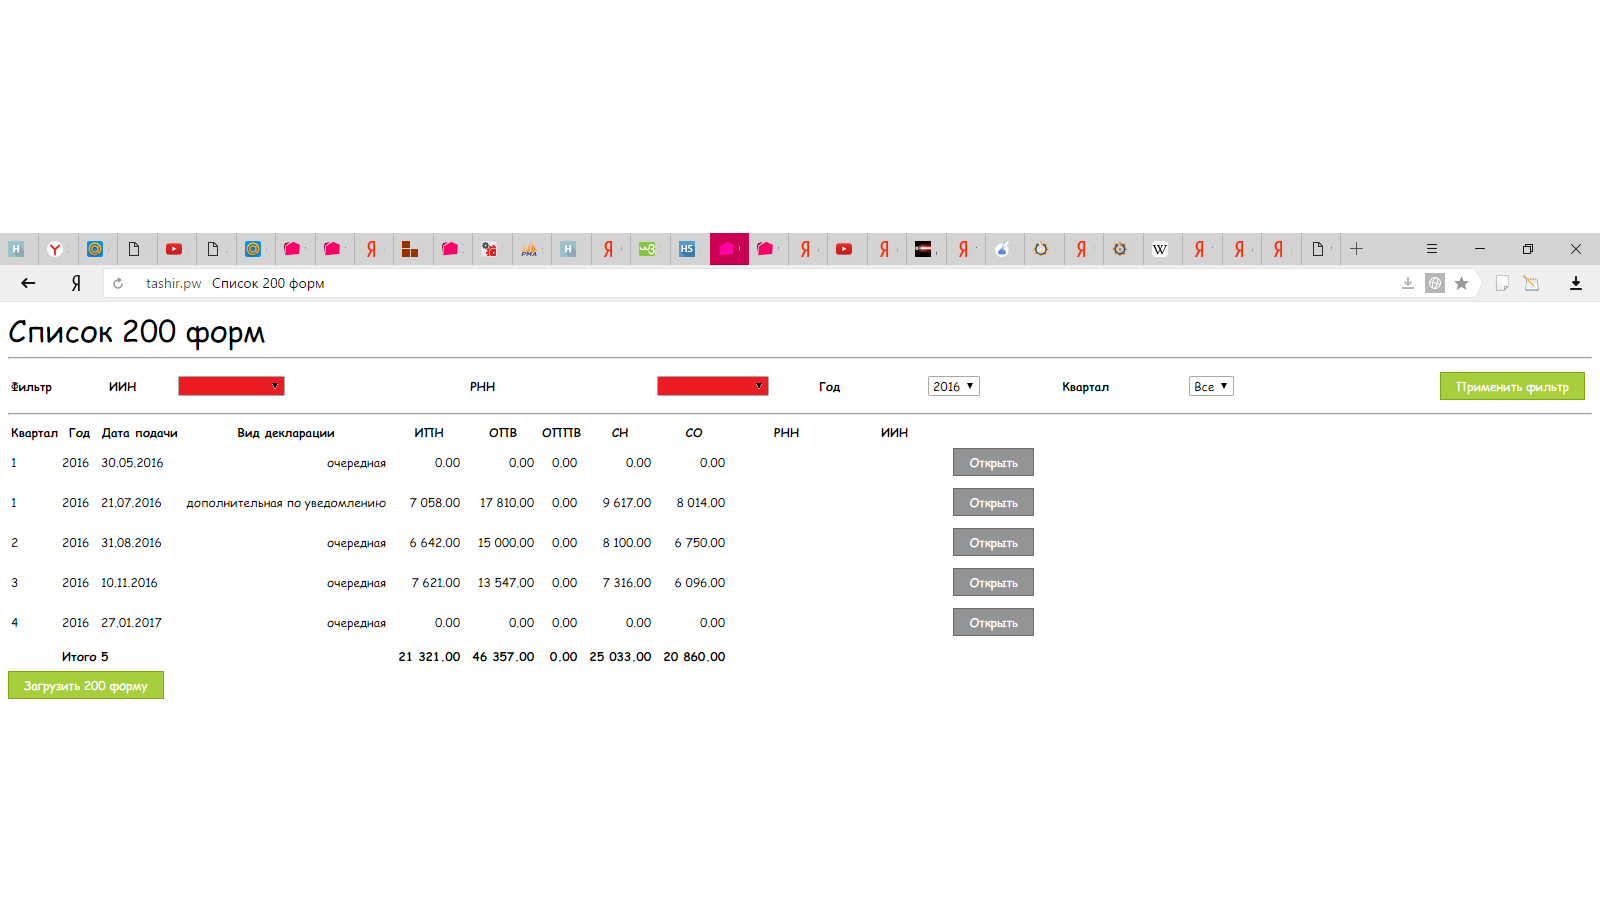Click the ОППВ column header

point(561,433)
